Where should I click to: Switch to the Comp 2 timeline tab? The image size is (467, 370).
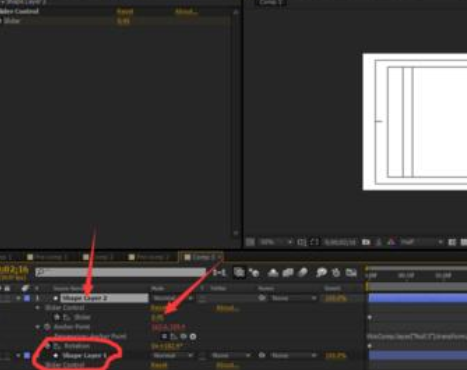99,257
